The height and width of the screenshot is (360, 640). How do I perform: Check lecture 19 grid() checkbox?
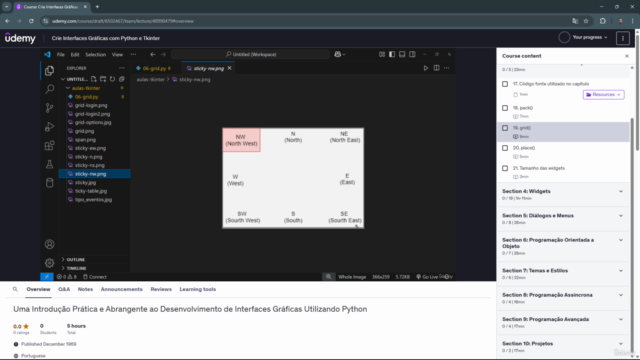505,128
